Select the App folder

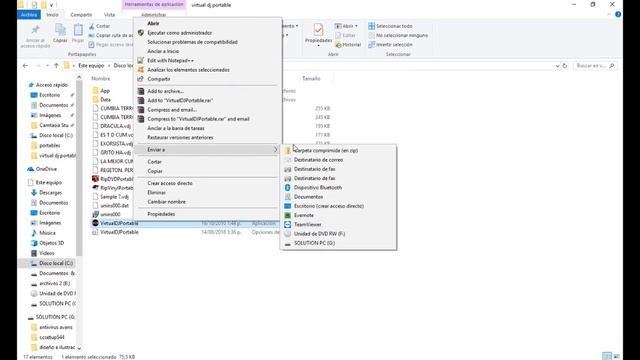[x=105, y=91]
